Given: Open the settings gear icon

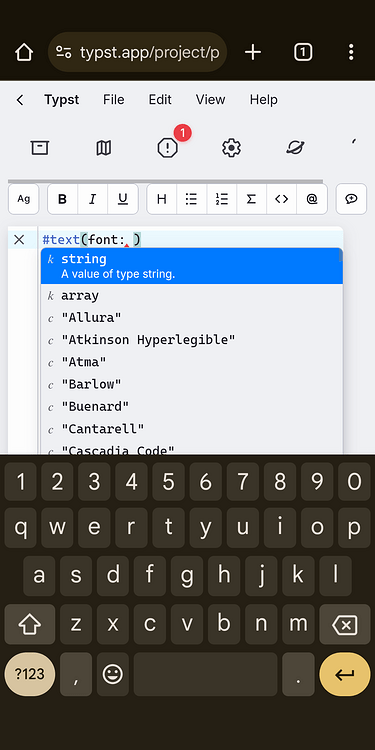Looking at the screenshot, I should [x=231, y=148].
